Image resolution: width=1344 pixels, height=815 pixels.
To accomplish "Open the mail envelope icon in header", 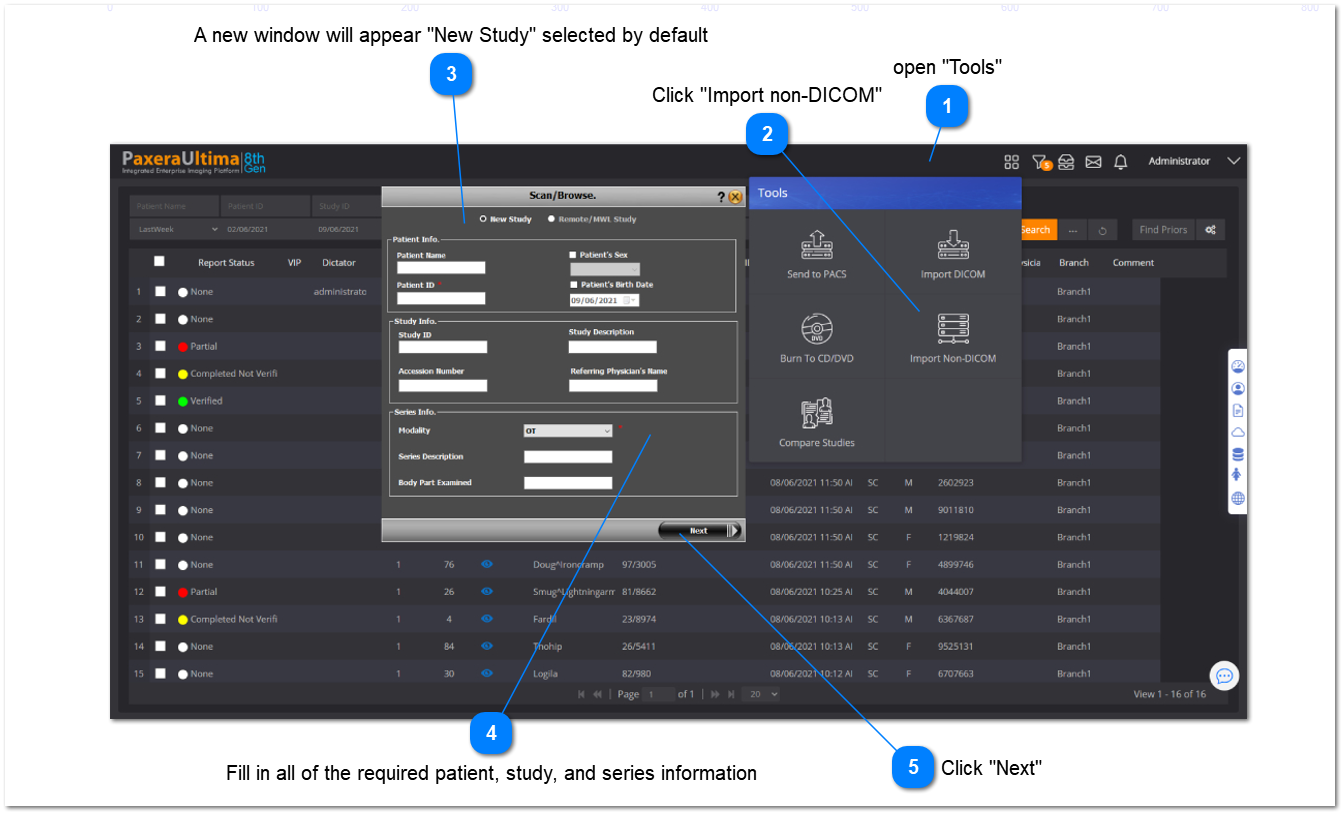I will pos(1093,162).
